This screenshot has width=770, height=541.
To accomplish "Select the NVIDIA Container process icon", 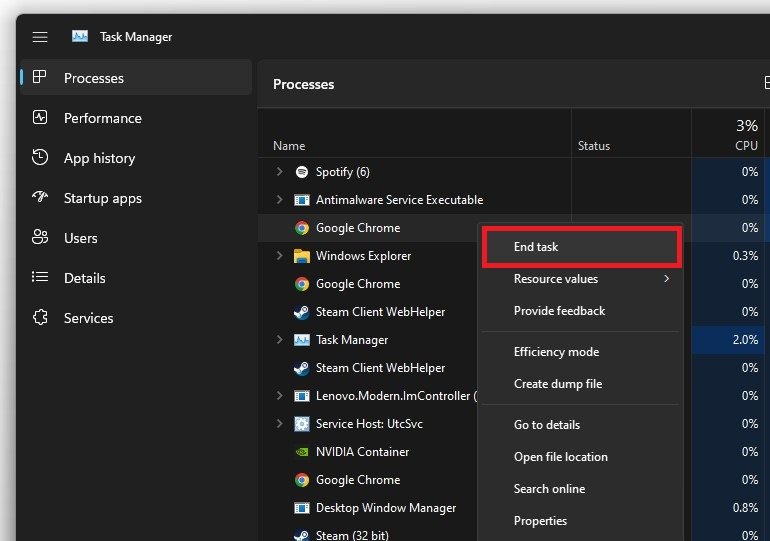I will (x=301, y=452).
